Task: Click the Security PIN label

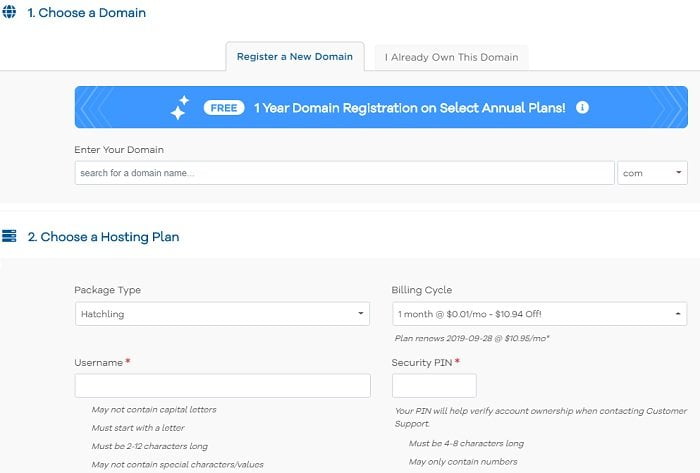Action: pos(422,362)
